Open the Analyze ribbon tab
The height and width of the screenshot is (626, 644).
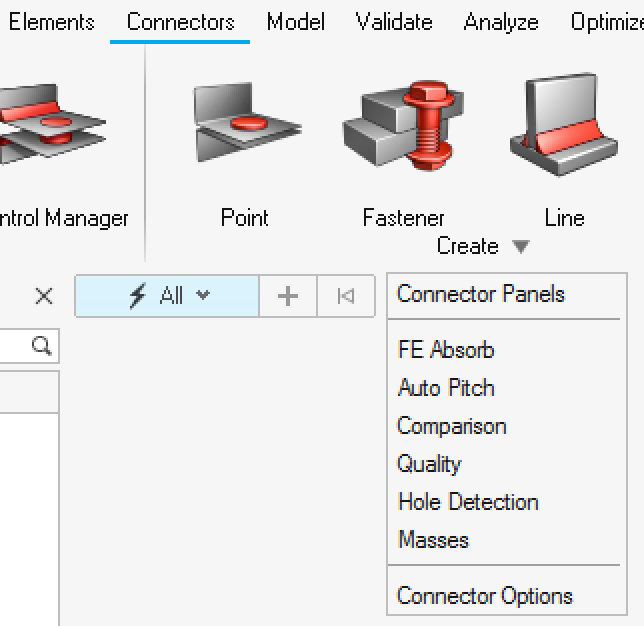[501, 22]
